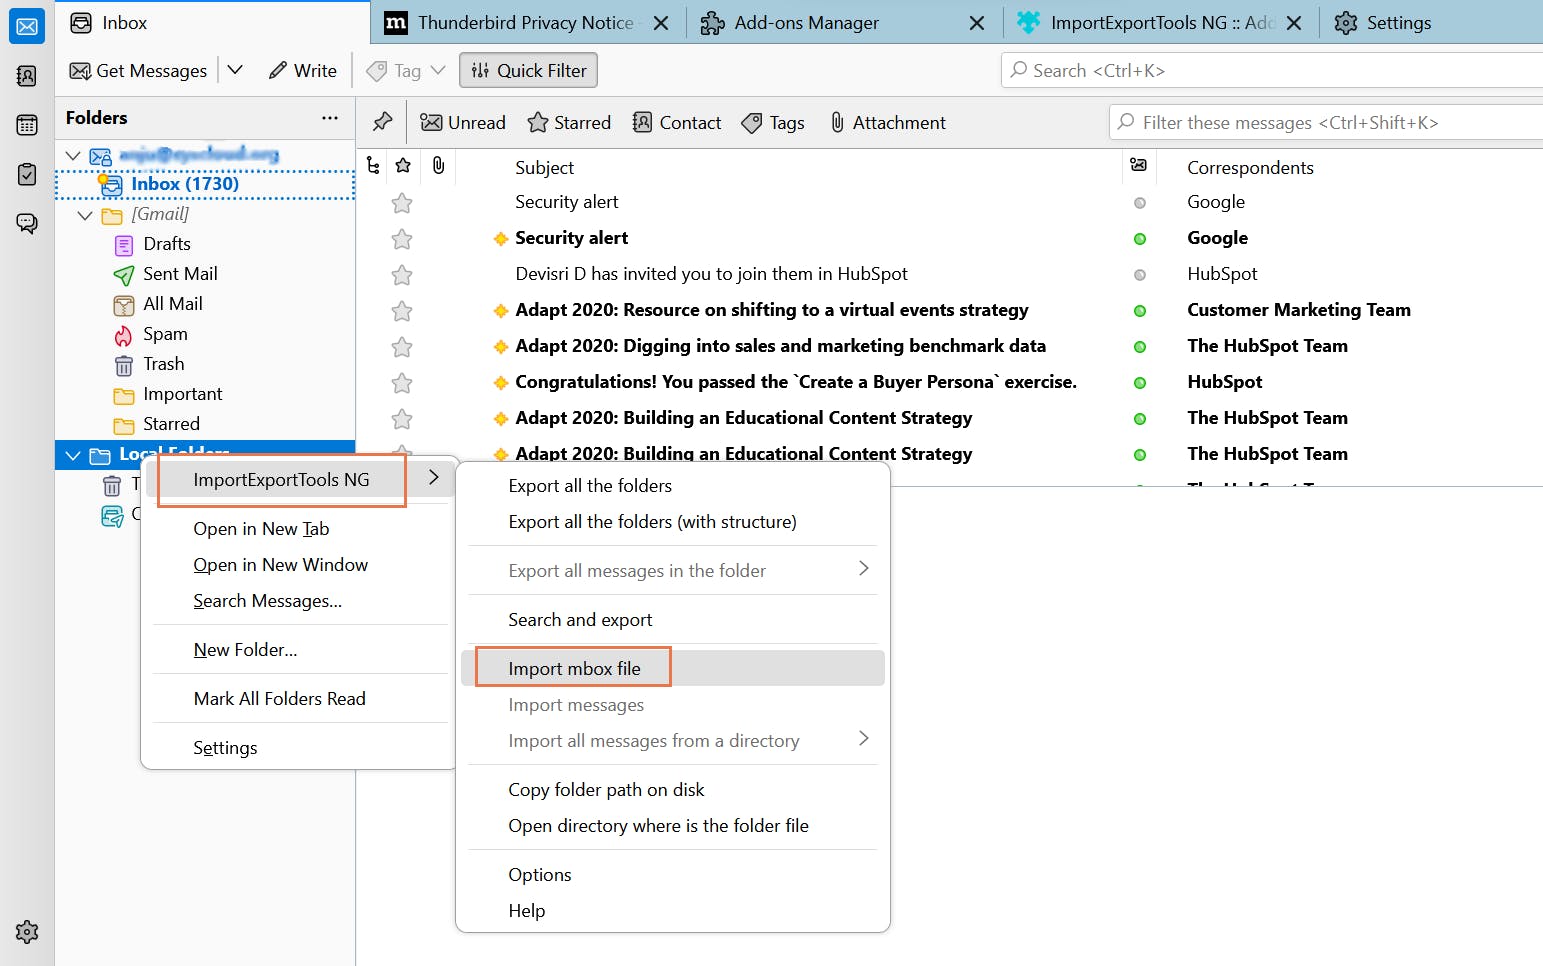Toggle the Attachment quick filter
This screenshot has width=1543, height=966.
pos(888,123)
